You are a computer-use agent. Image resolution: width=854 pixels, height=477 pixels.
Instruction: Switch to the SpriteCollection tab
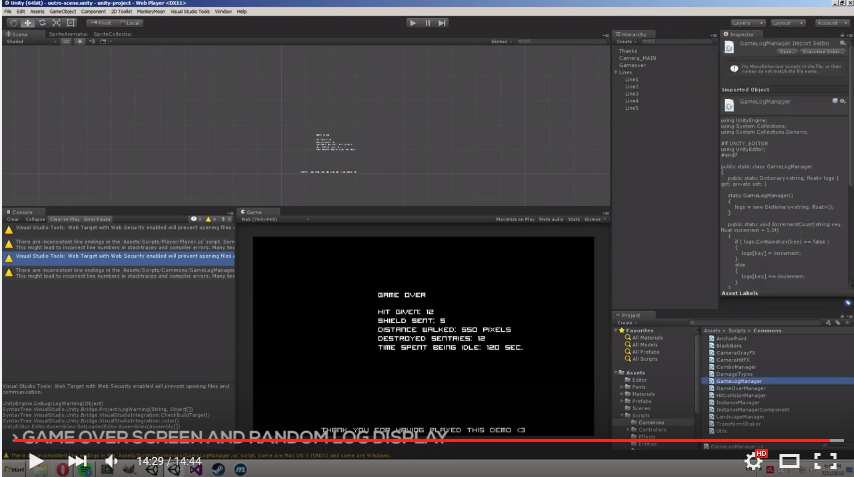click(112, 34)
